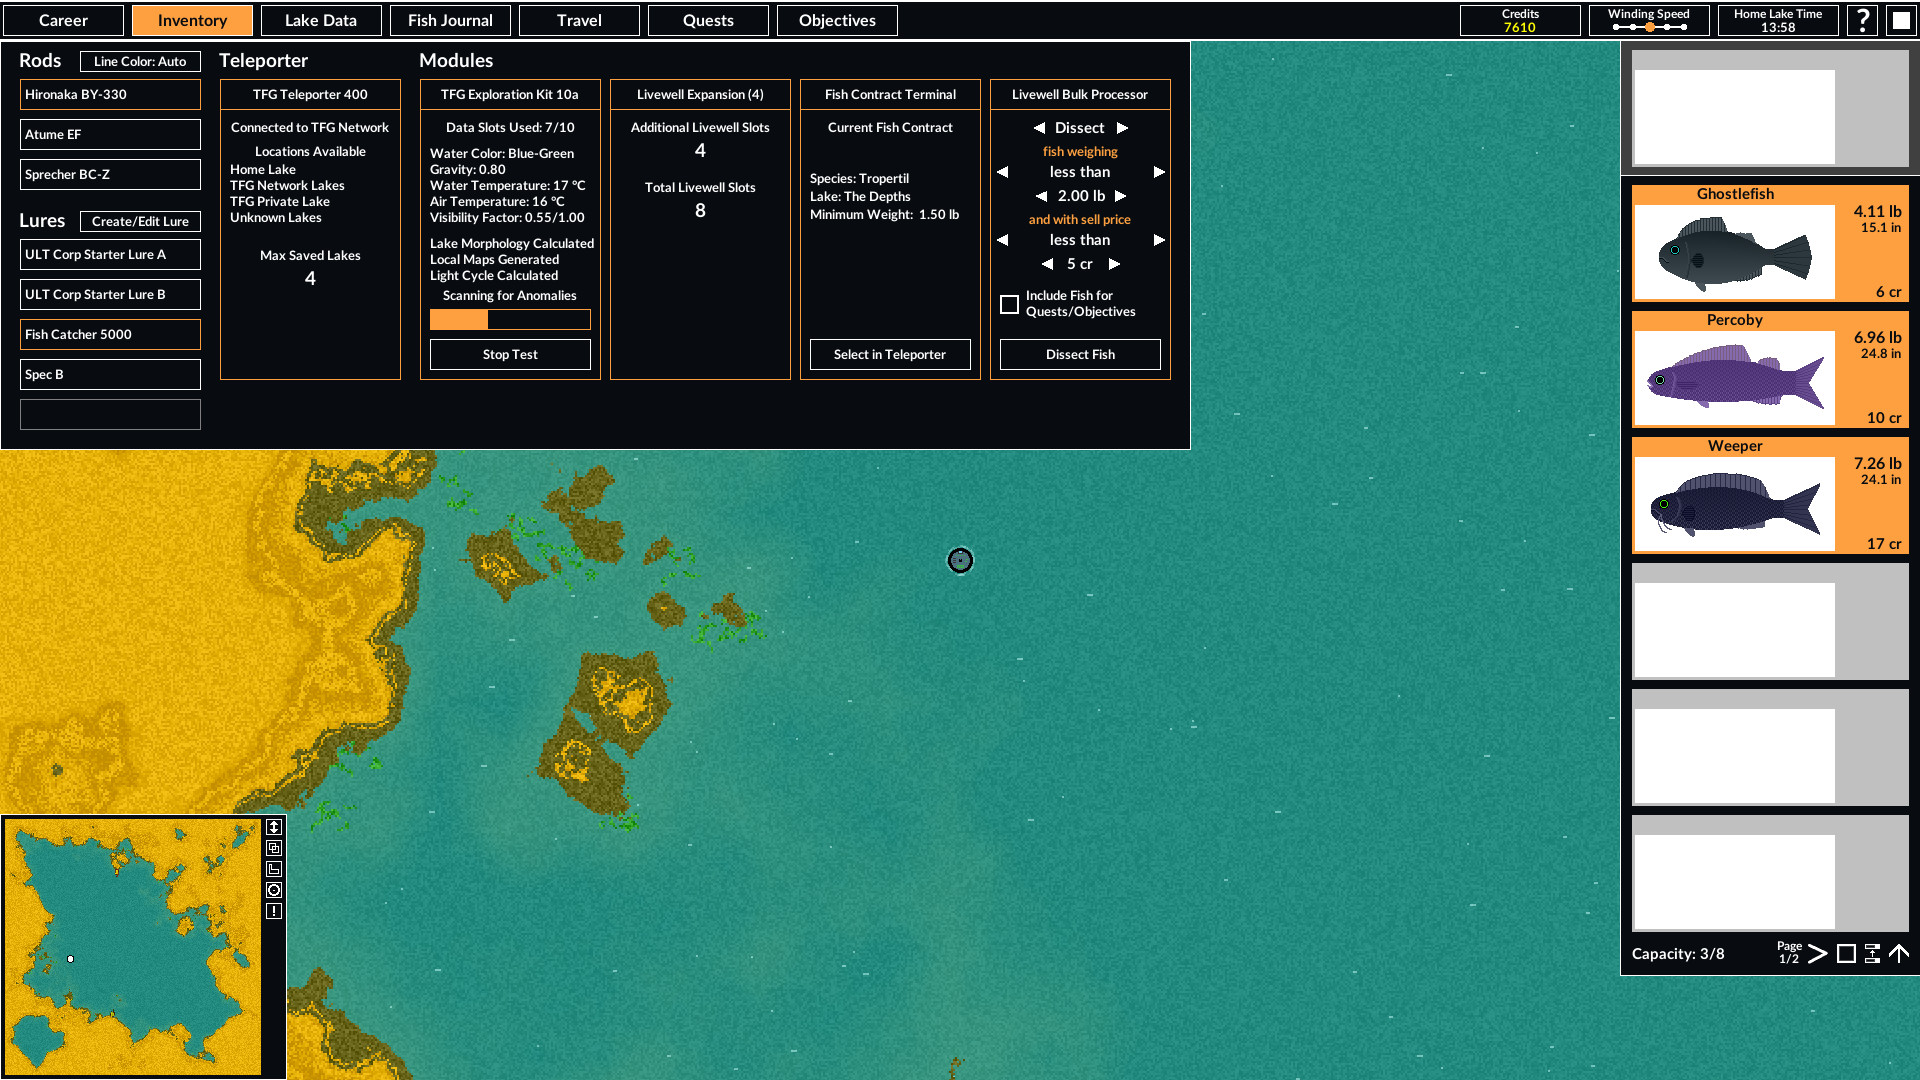Click the minimap resize arrows icon
1920x1080 pixels.
(275, 827)
